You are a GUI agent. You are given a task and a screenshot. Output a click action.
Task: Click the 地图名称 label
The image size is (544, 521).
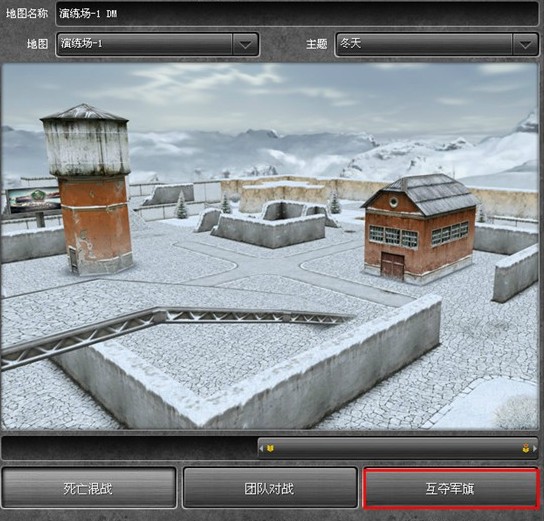coord(27,14)
